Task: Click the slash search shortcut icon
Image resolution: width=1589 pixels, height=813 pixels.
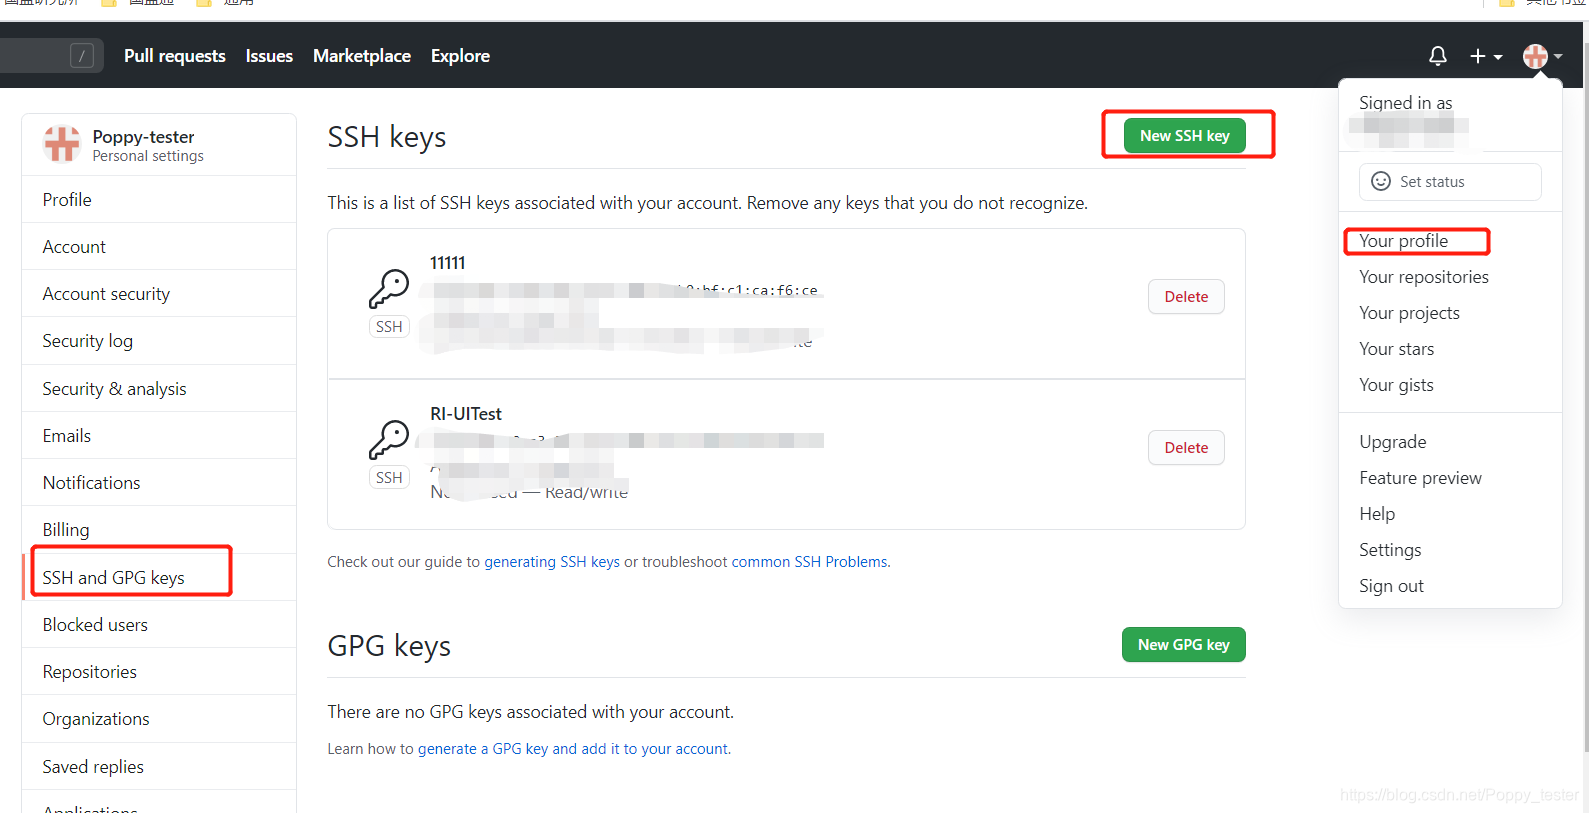Action: click(82, 56)
